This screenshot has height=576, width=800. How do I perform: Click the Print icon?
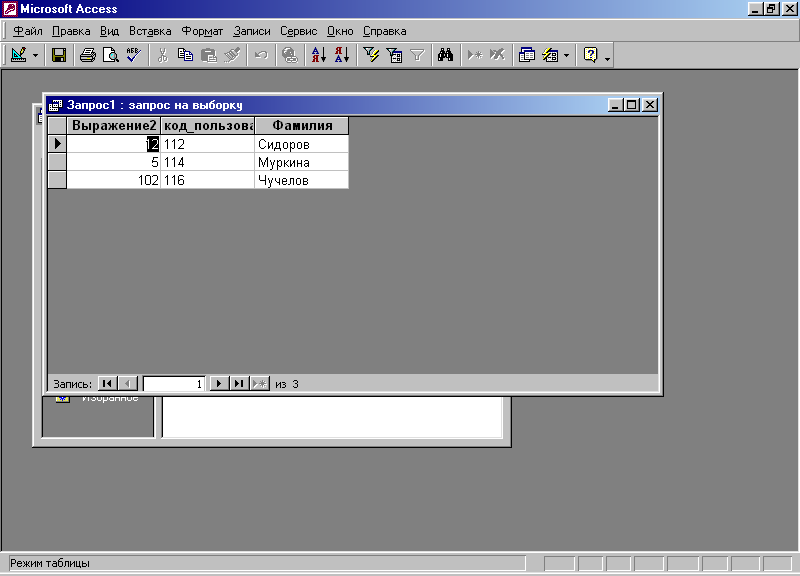88,55
